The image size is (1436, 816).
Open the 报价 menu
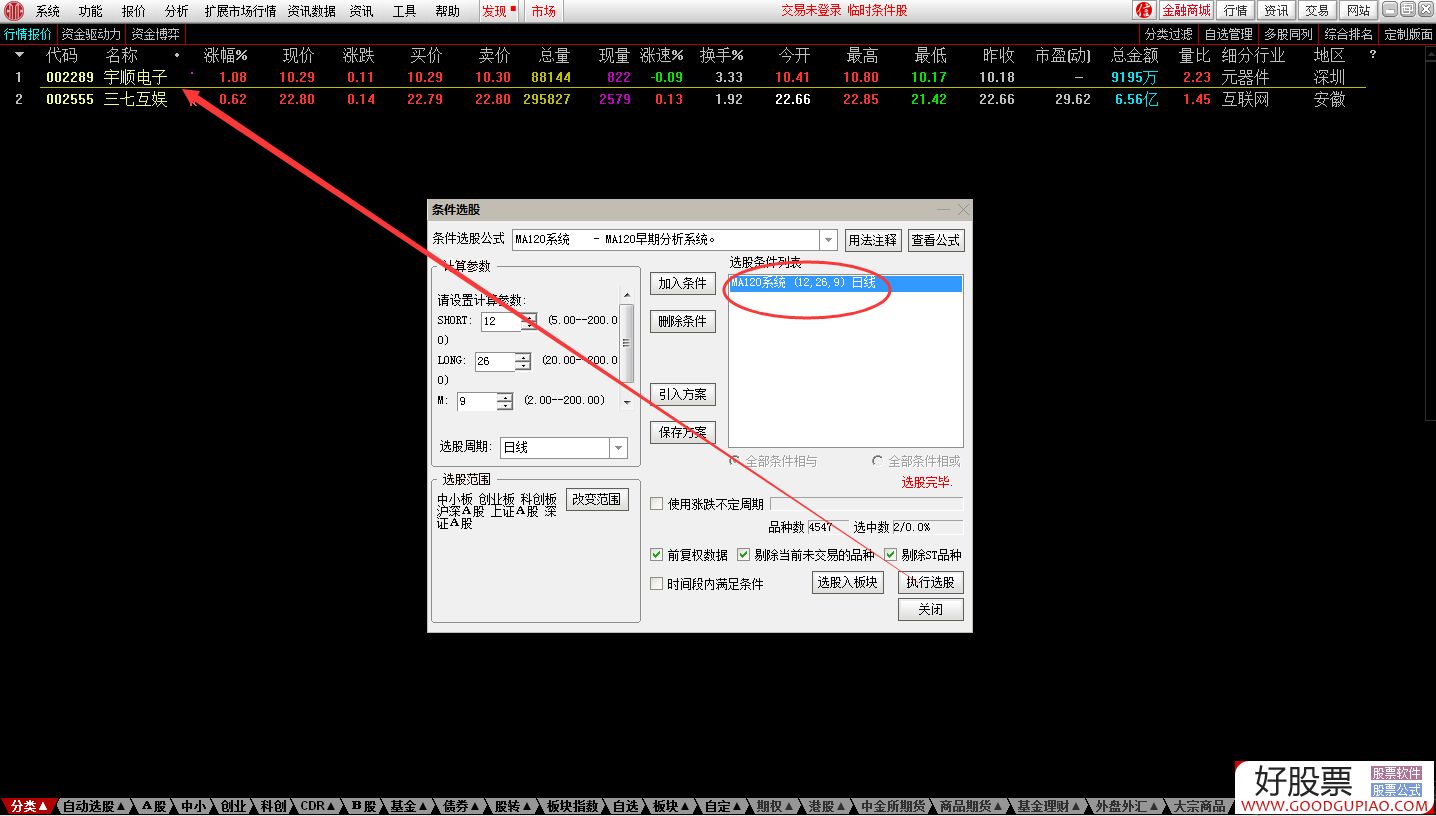[x=133, y=11]
